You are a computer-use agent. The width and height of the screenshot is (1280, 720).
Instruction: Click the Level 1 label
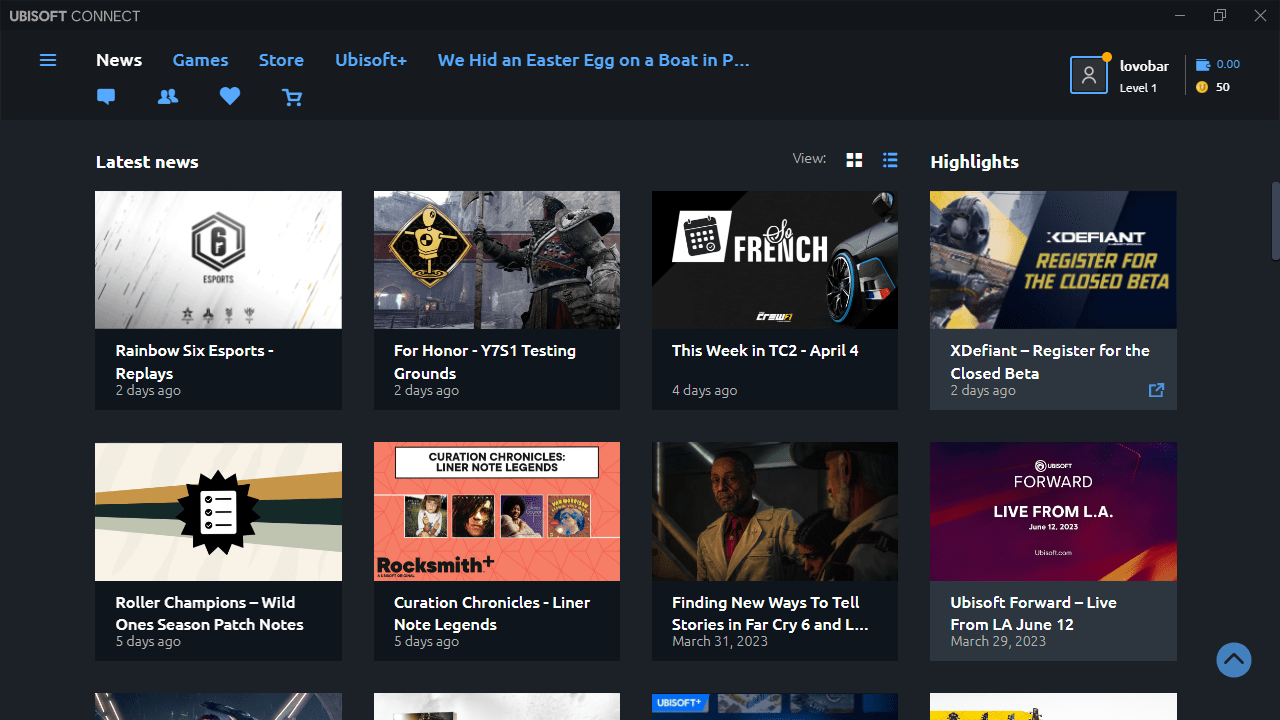(x=1138, y=88)
